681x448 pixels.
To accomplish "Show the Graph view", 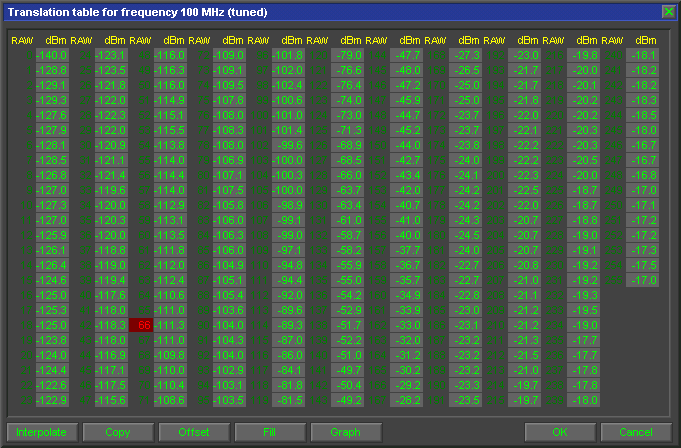I will click(x=345, y=432).
